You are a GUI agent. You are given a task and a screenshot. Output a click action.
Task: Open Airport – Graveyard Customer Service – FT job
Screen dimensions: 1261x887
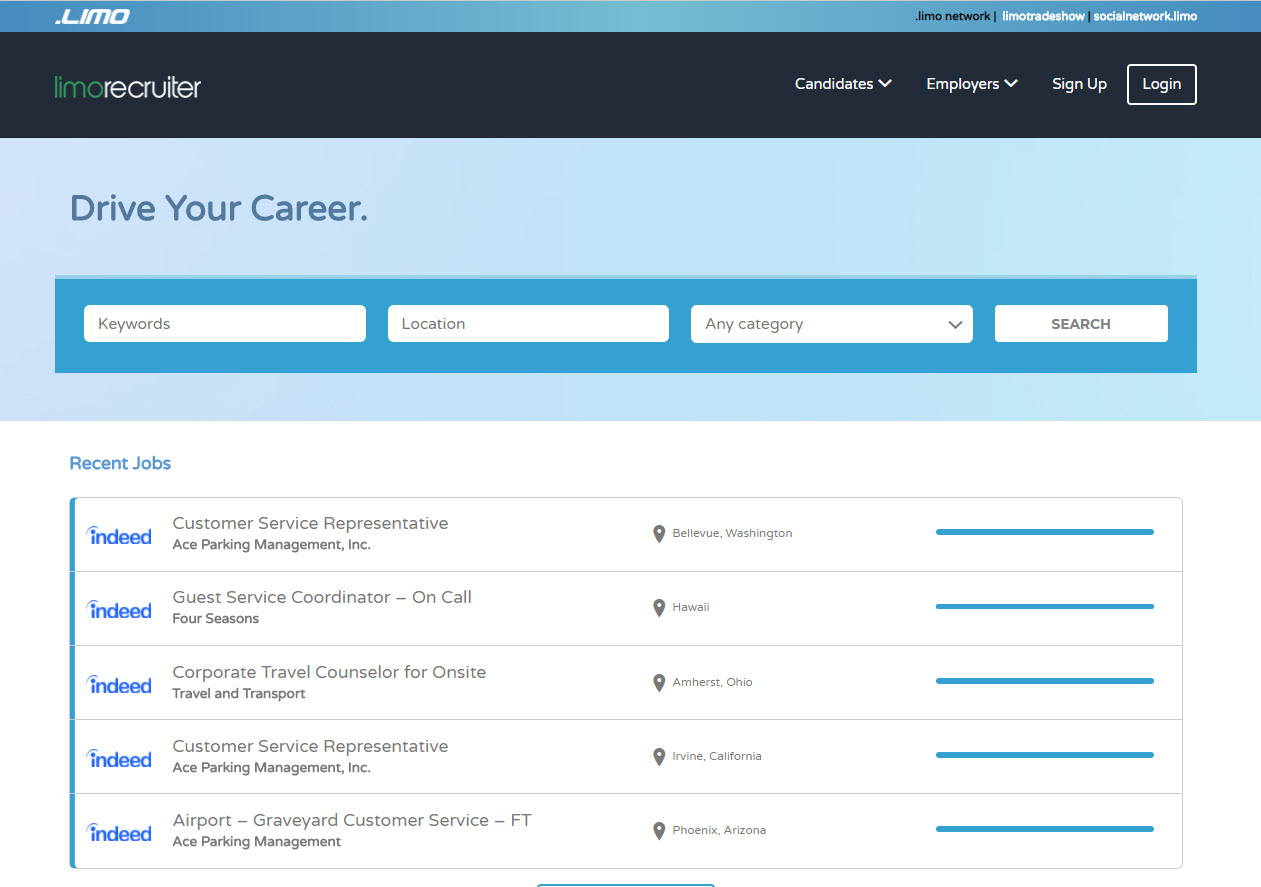(352, 820)
